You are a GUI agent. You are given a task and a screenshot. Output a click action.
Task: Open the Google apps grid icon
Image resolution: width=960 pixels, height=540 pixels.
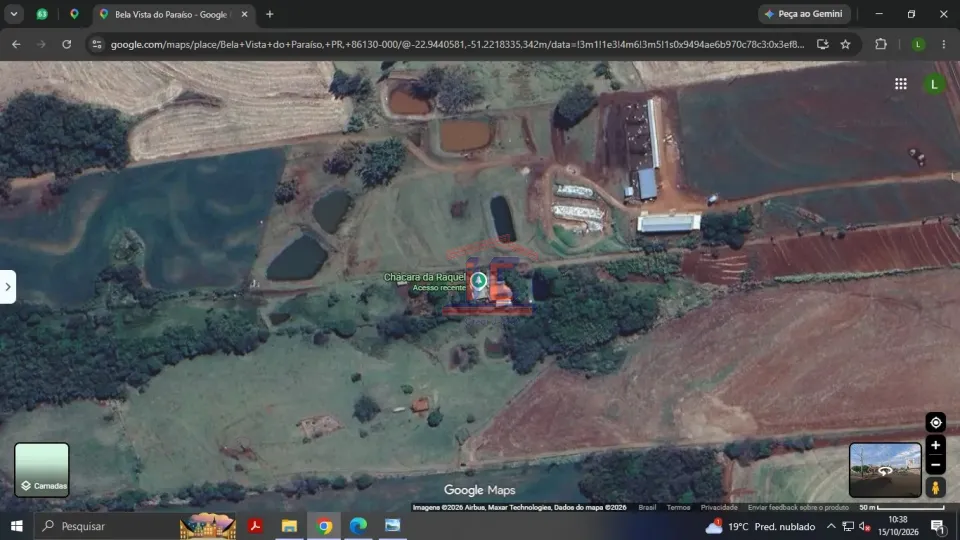(x=901, y=84)
